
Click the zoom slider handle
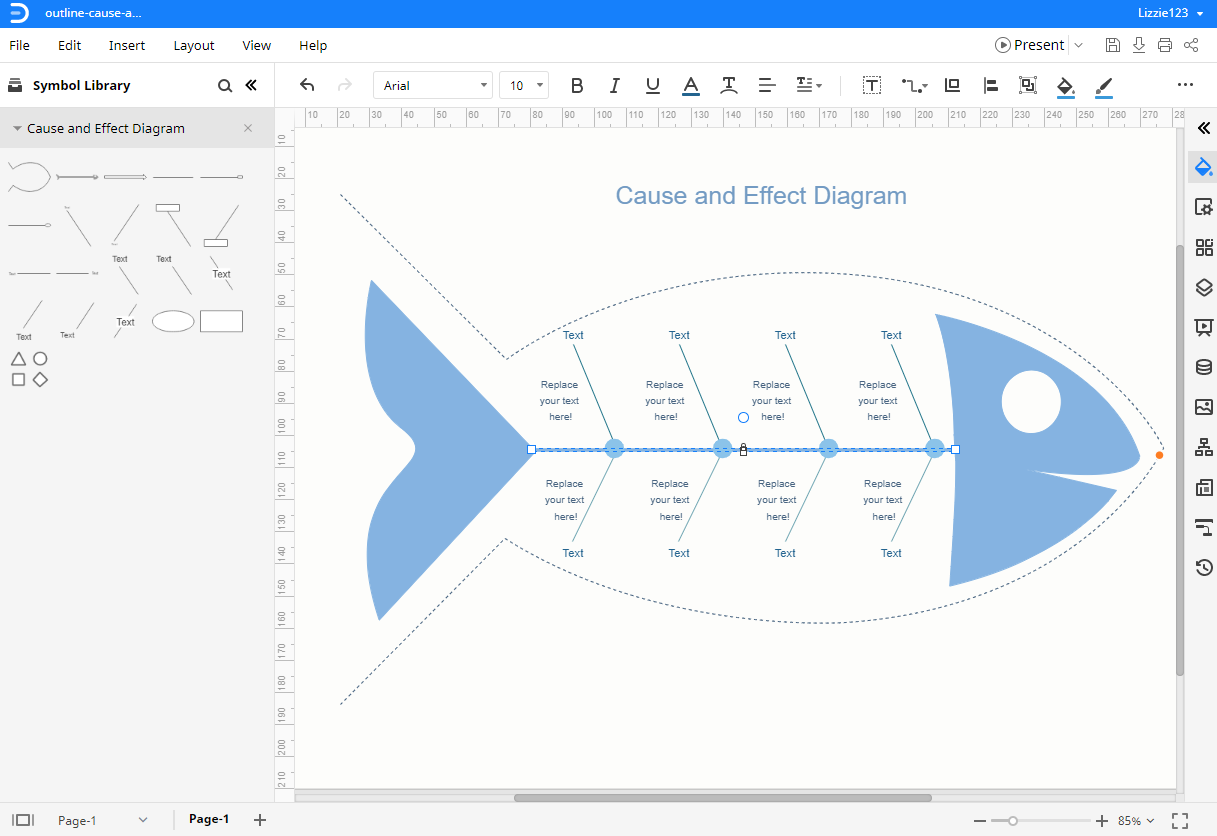click(x=1013, y=821)
